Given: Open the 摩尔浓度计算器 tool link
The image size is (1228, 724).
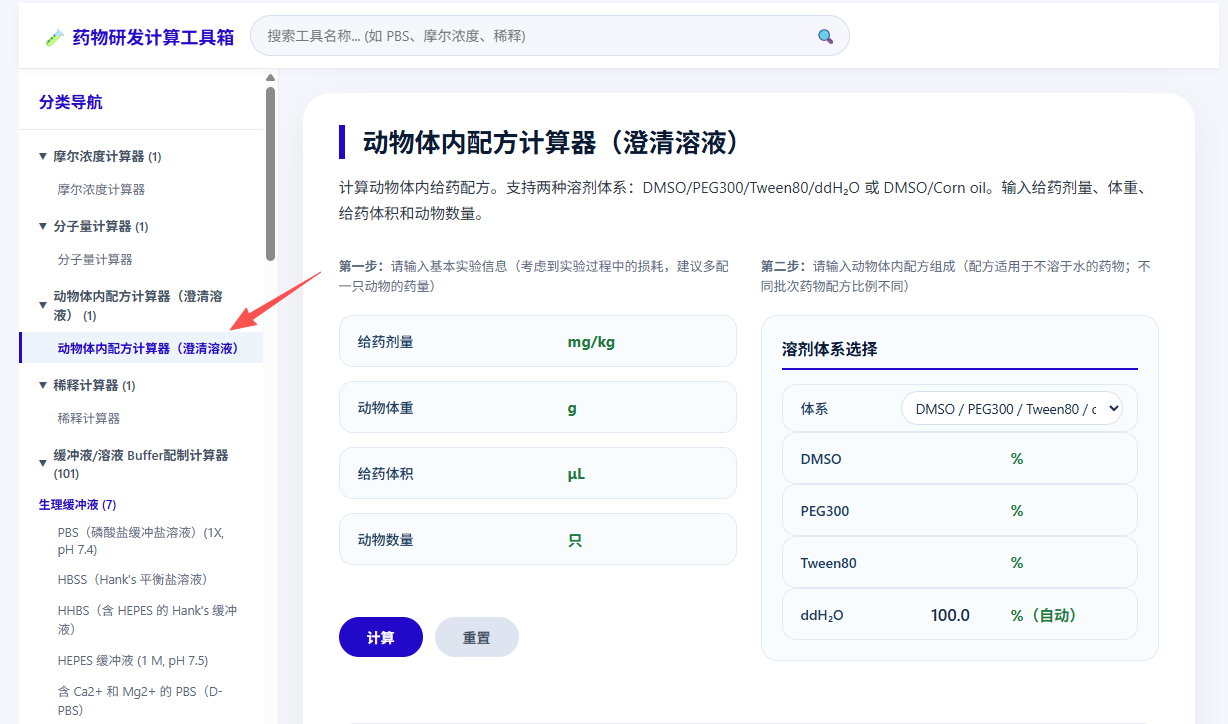Looking at the screenshot, I should 101,189.
